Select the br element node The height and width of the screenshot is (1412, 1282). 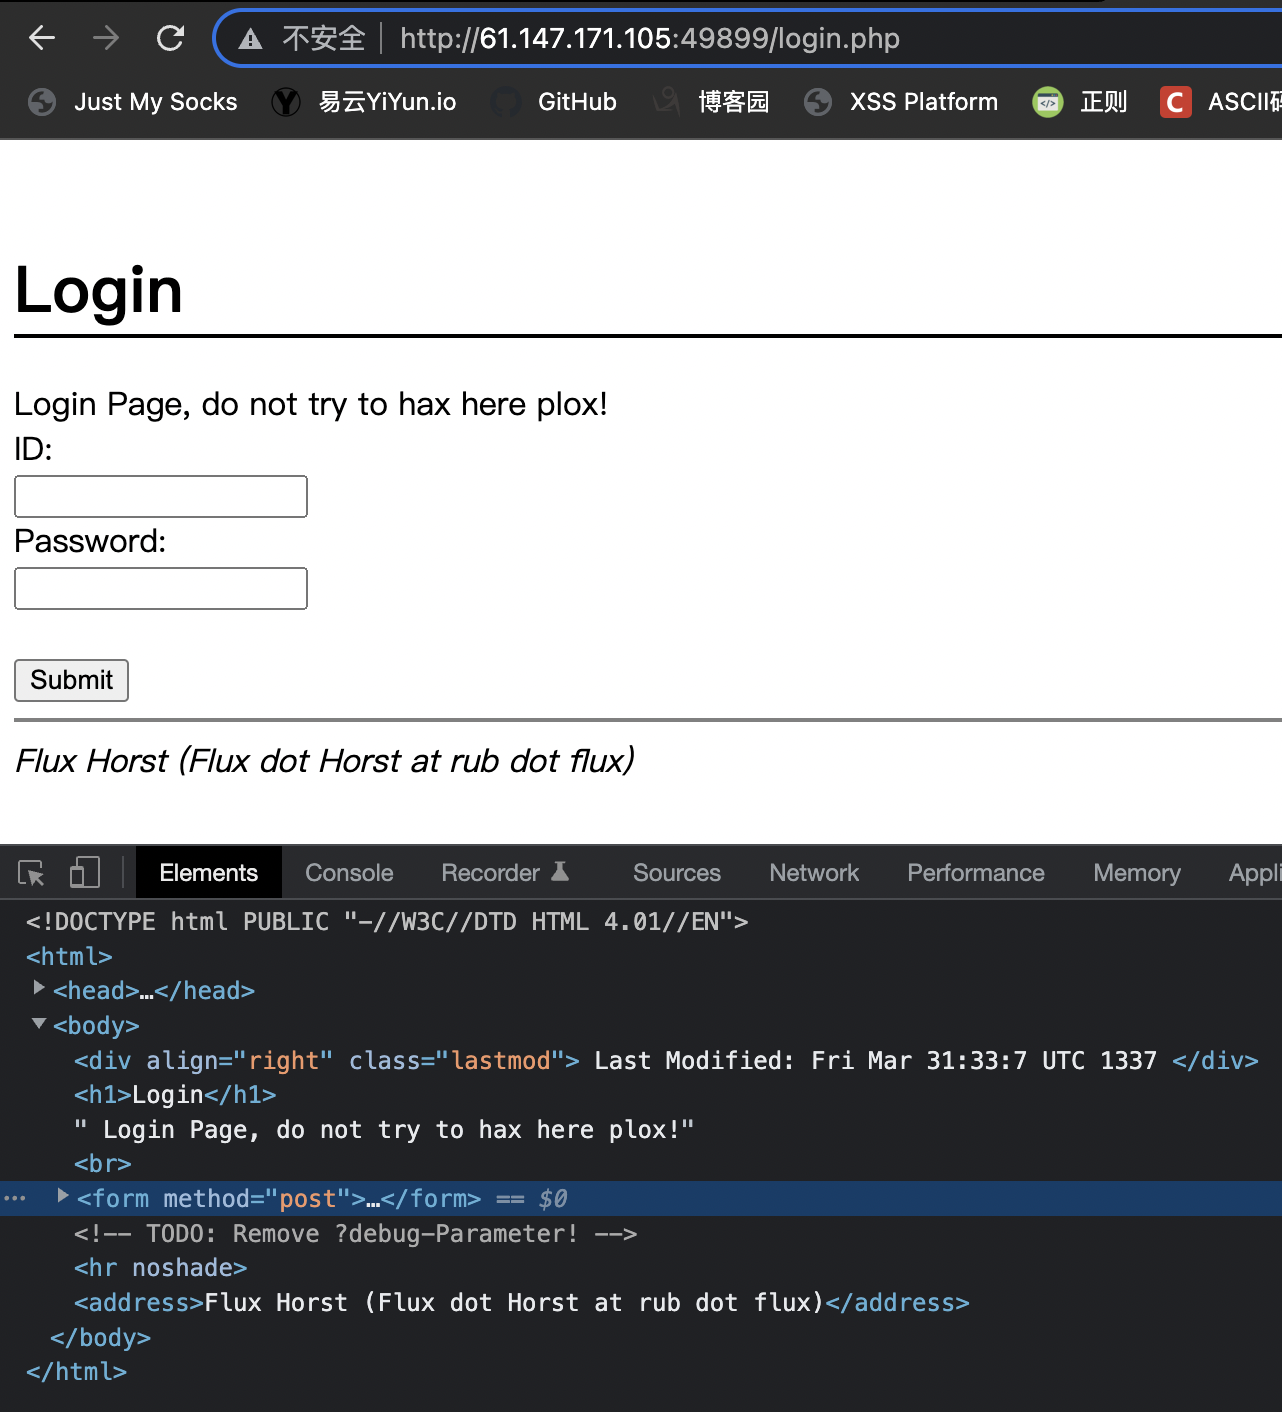click(x=103, y=1164)
